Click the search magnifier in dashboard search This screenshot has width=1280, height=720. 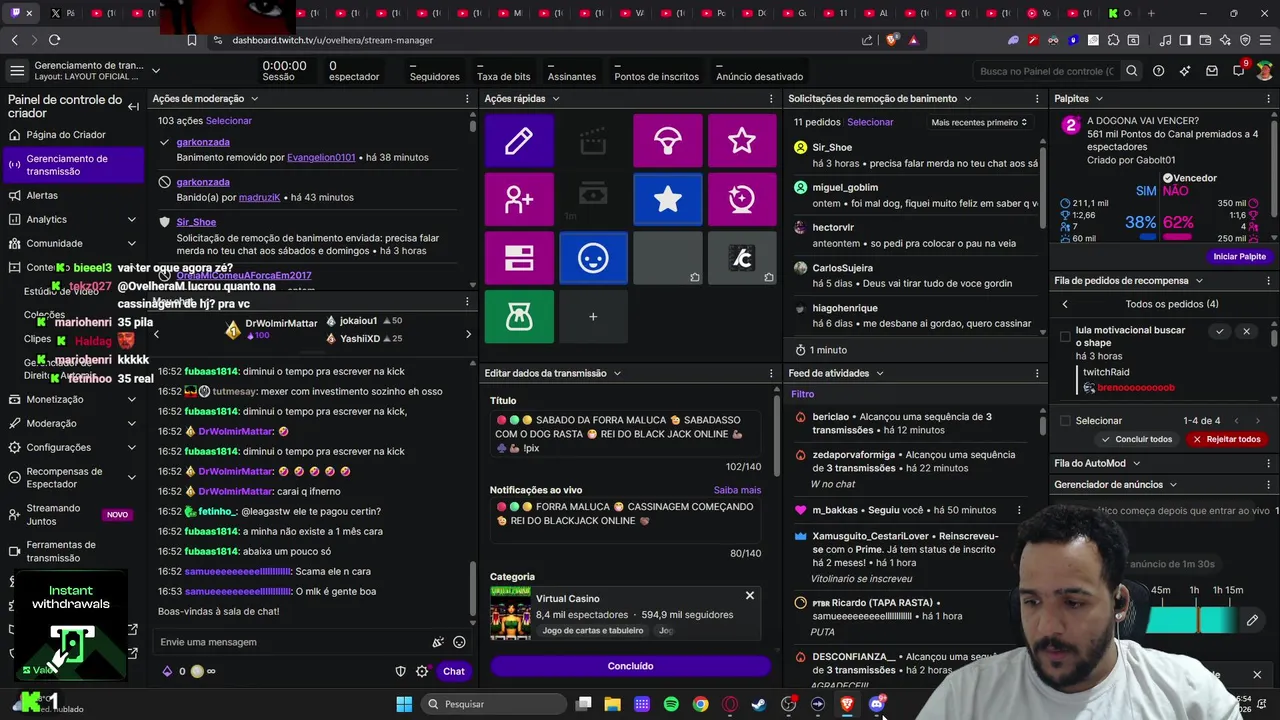tap(1131, 71)
